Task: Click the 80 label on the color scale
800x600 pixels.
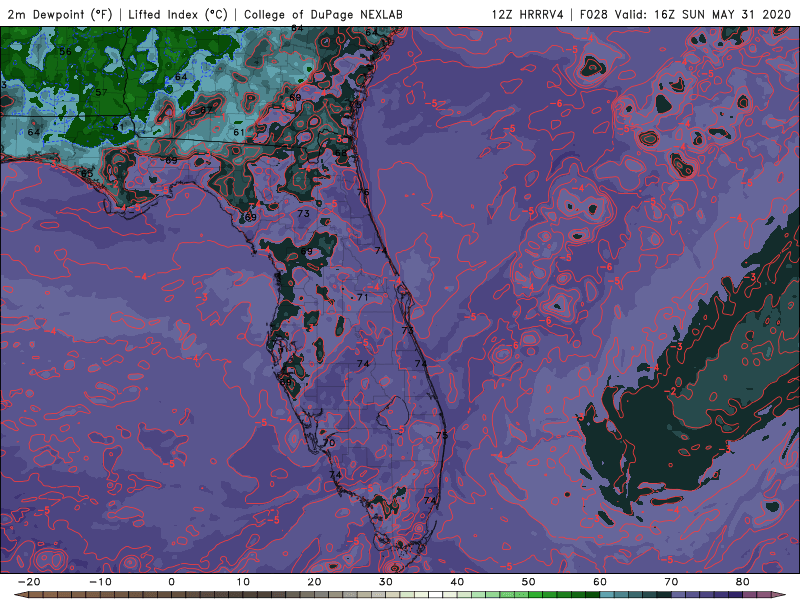Action: [x=743, y=582]
